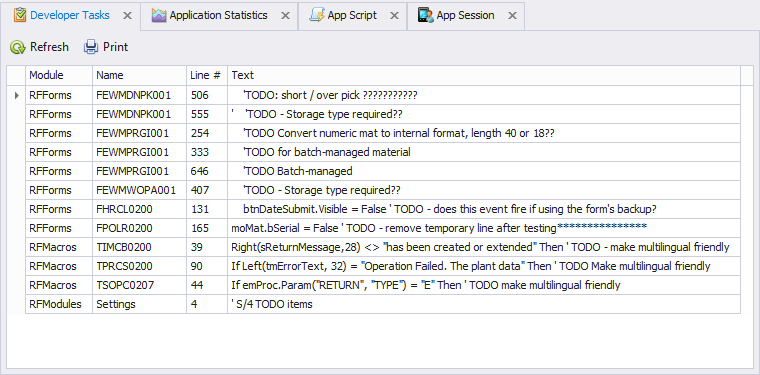Click the Text column header
The image size is (760, 375).
(484, 76)
